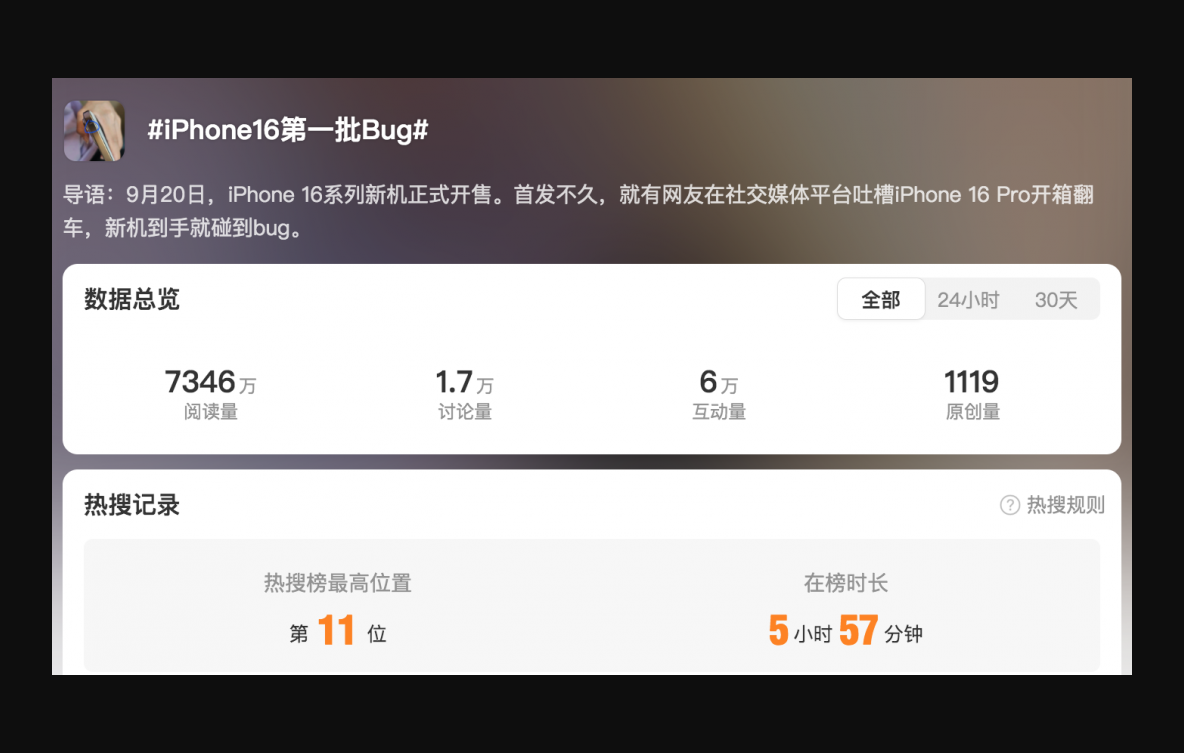Click the orange rank number 11
This screenshot has width=1184, height=753.
(336, 630)
